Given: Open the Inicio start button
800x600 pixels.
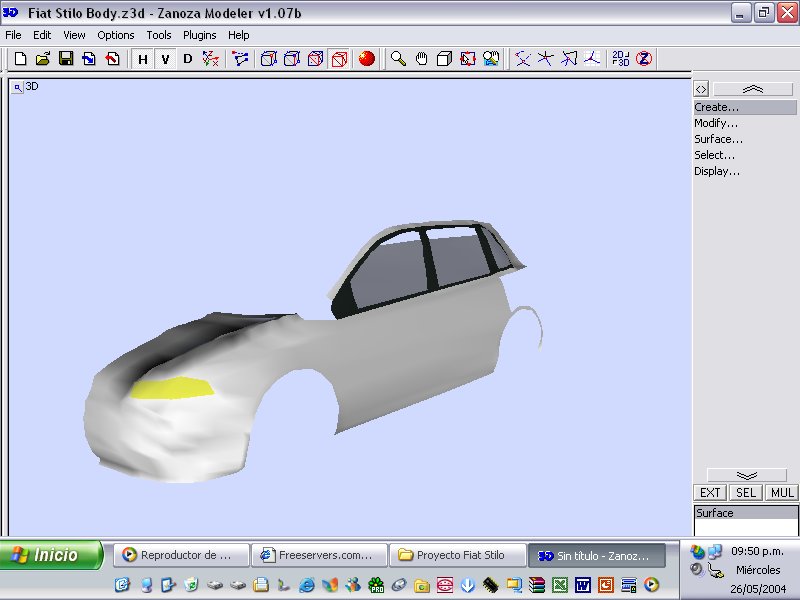Looking at the screenshot, I should coord(51,555).
